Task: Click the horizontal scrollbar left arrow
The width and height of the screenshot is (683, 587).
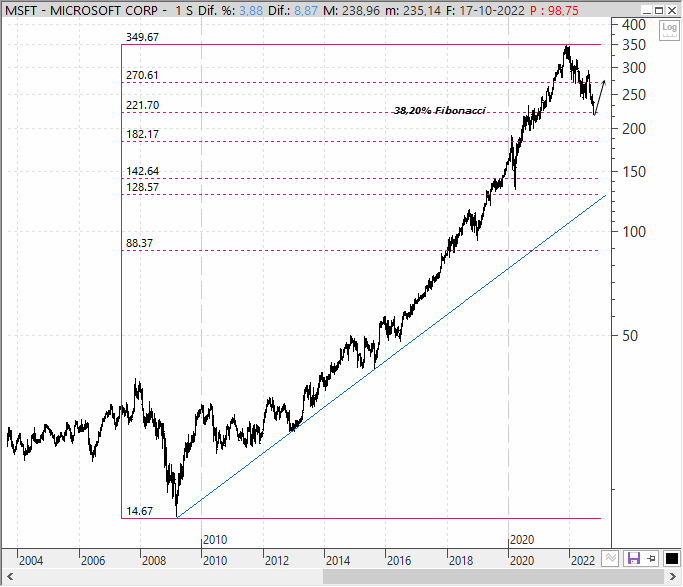Action: (x=9, y=577)
